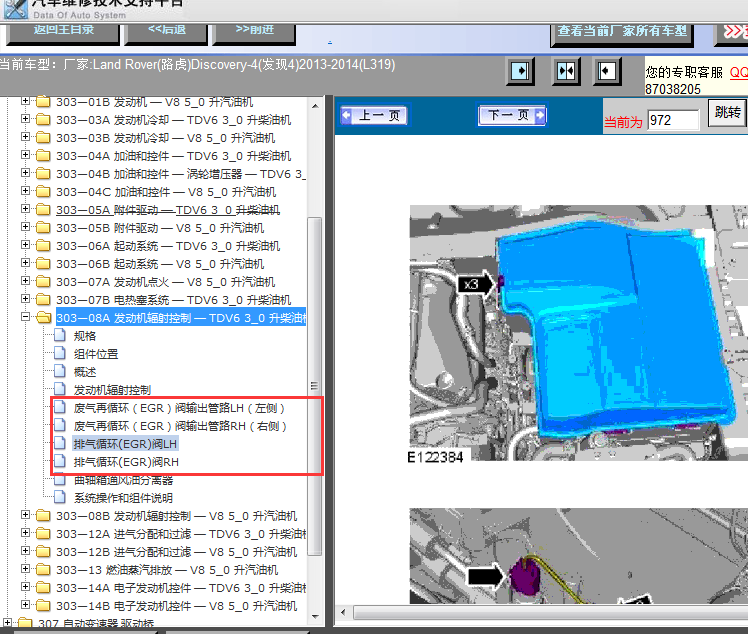This screenshot has width=748, height=634.
Task: Click the application logo icon
Action: click(16, 9)
